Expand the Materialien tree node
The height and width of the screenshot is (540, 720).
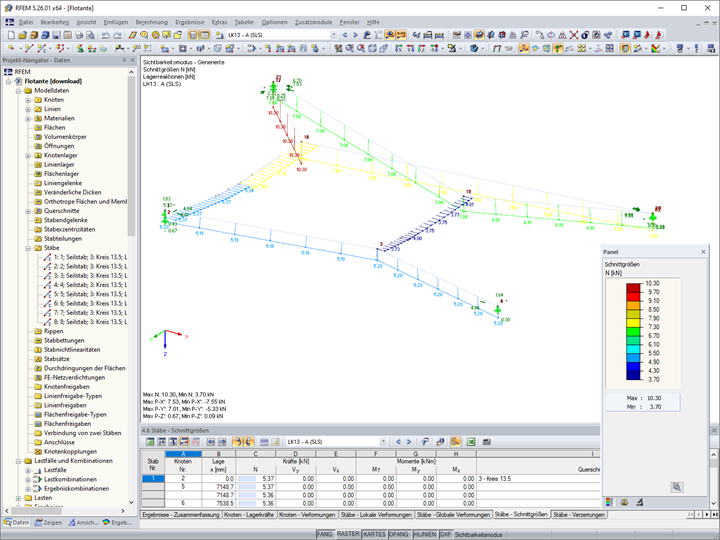click(x=28, y=118)
